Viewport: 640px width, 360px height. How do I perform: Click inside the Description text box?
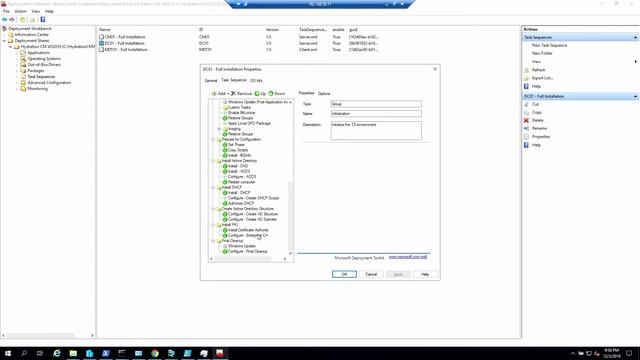[x=376, y=131]
